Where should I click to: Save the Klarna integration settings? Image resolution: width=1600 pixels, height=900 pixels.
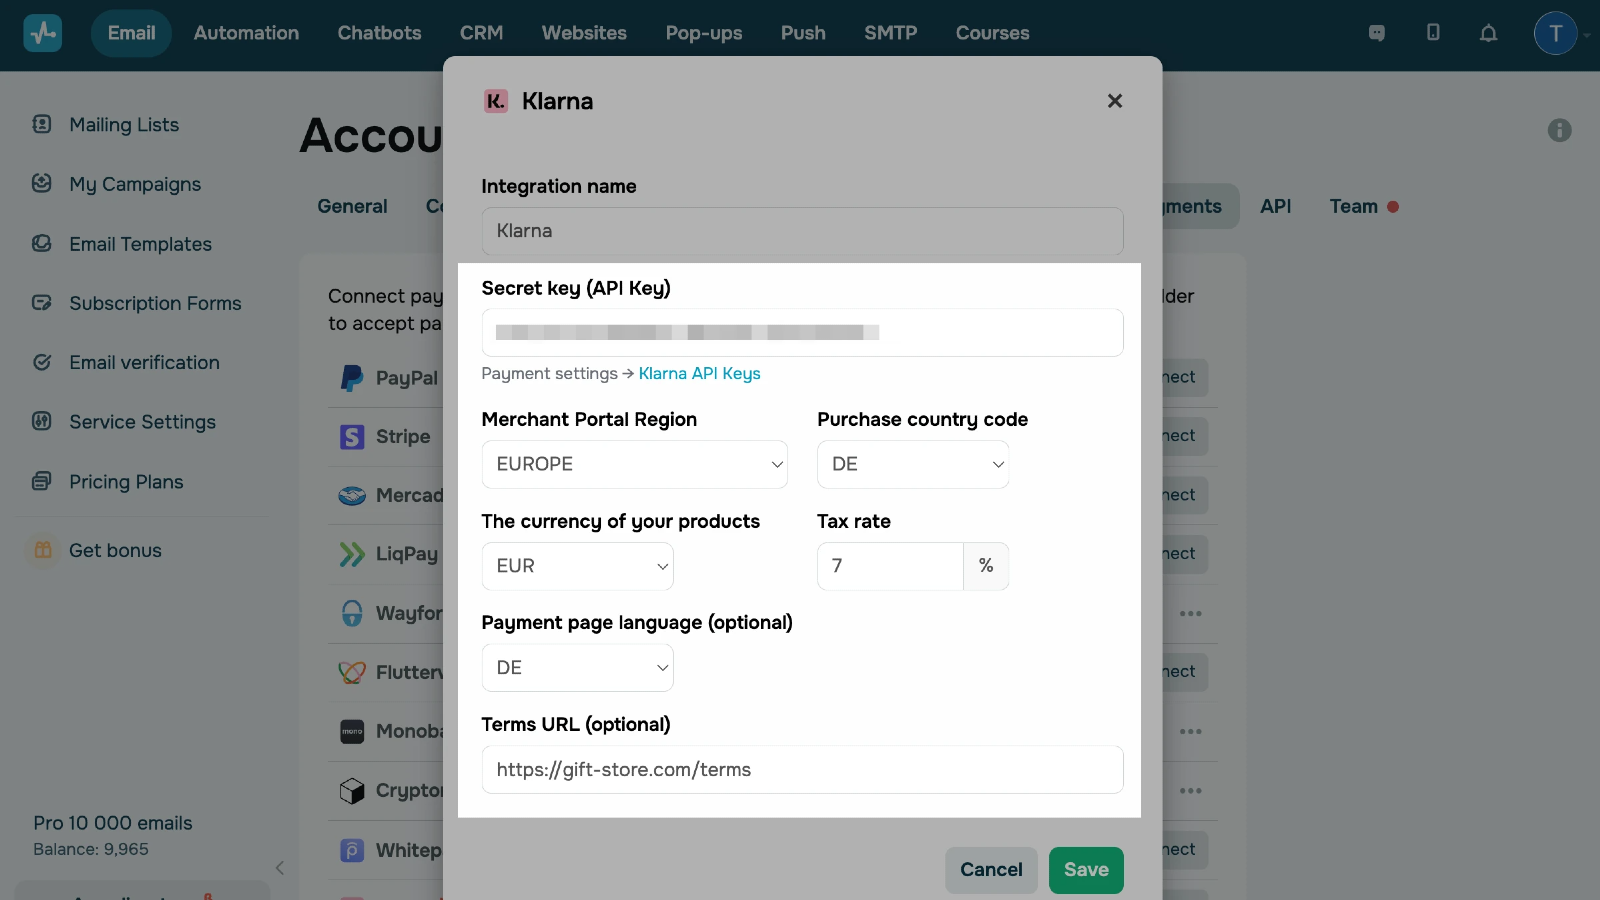click(x=1085, y=870)
